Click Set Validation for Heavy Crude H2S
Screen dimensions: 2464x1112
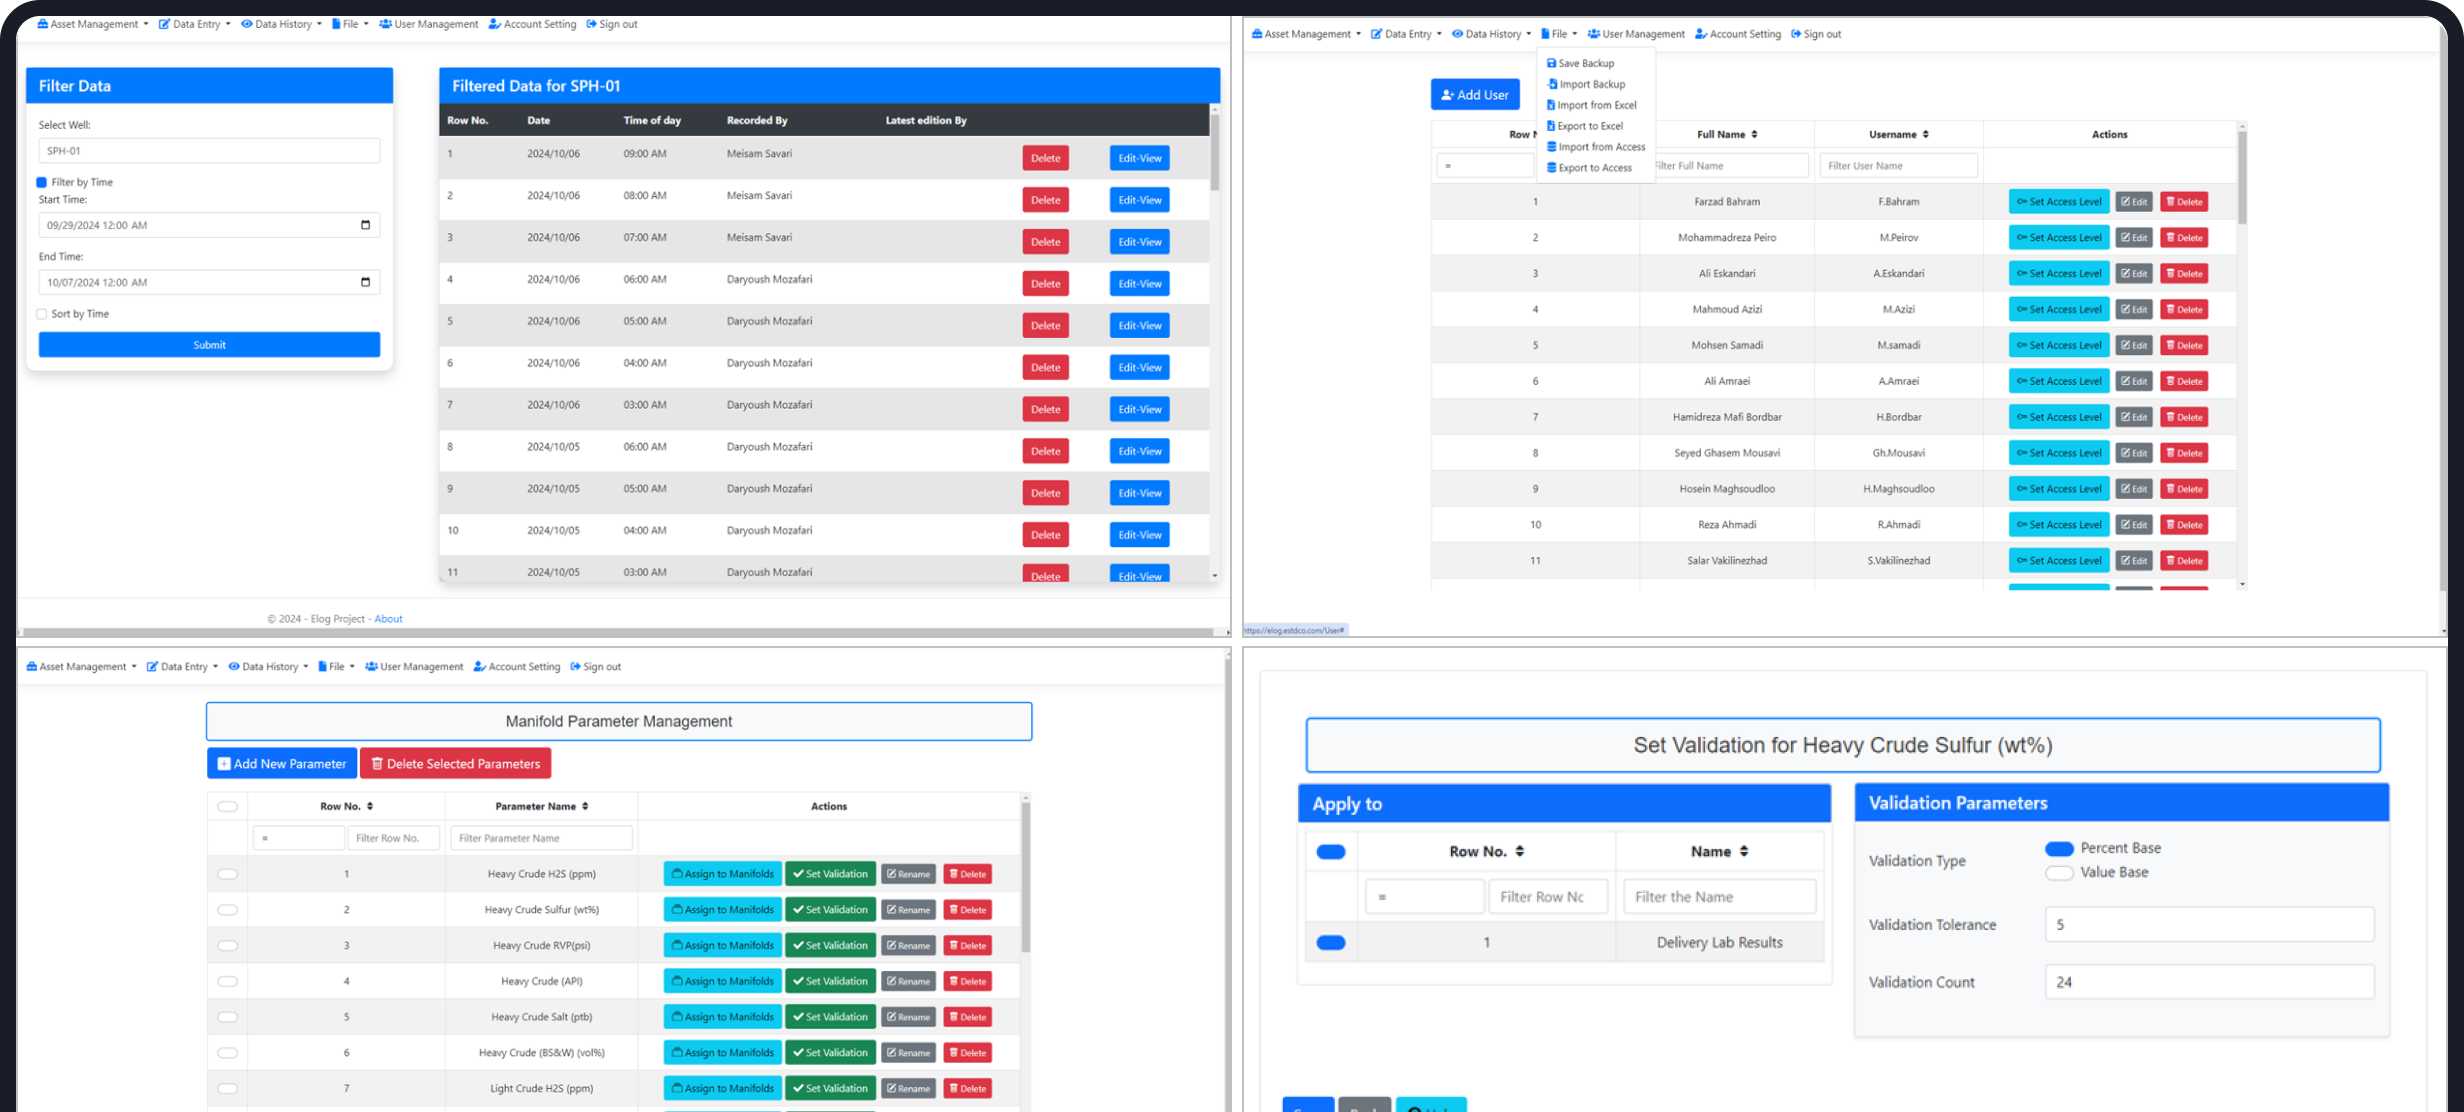830,874
